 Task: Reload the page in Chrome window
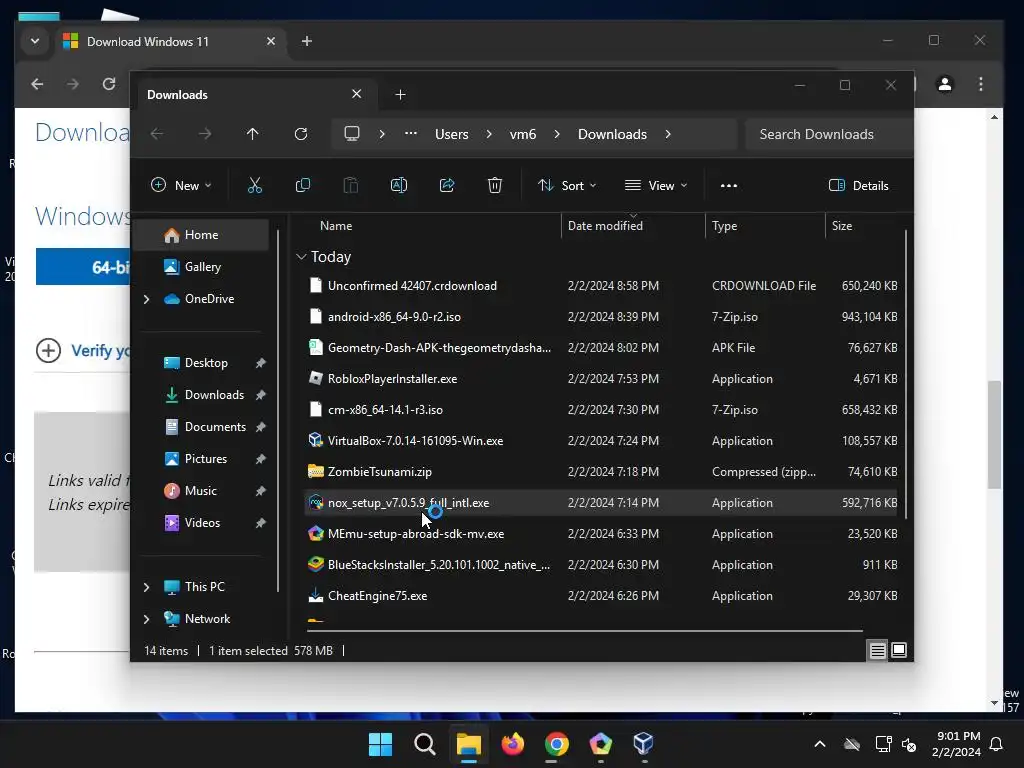click(x=109, y=84)
